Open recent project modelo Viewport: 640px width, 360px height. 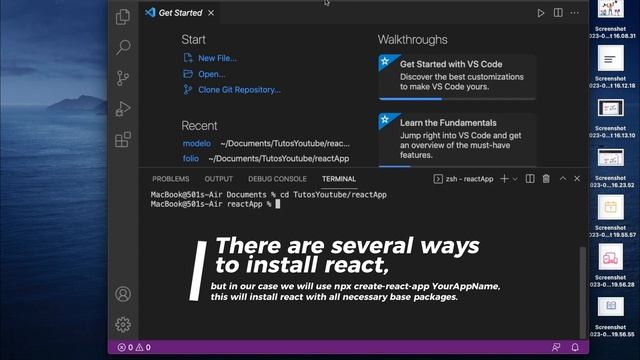[197, 143]
